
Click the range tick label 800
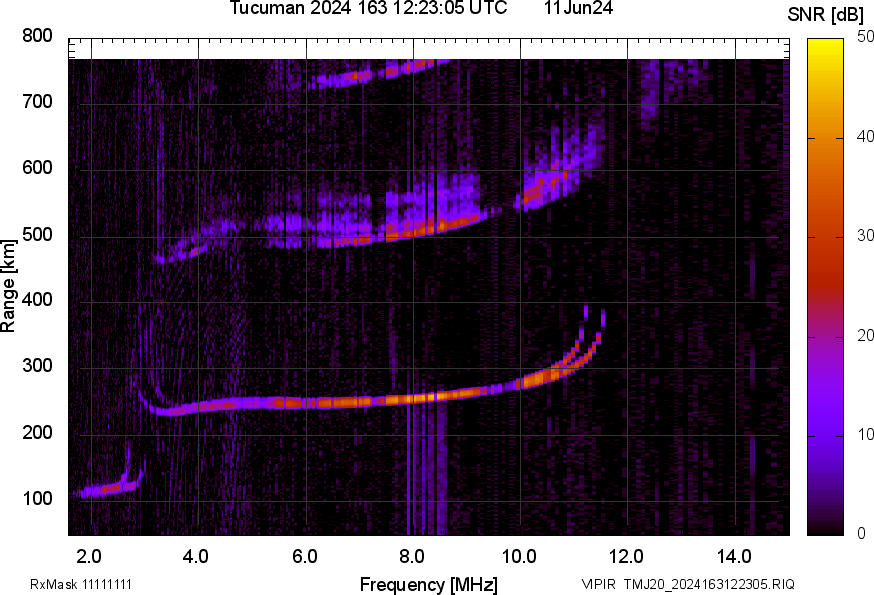point(37,36)
